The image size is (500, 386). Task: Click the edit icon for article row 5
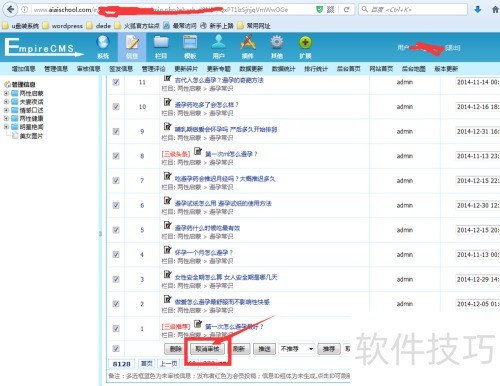tap(167, 225)
